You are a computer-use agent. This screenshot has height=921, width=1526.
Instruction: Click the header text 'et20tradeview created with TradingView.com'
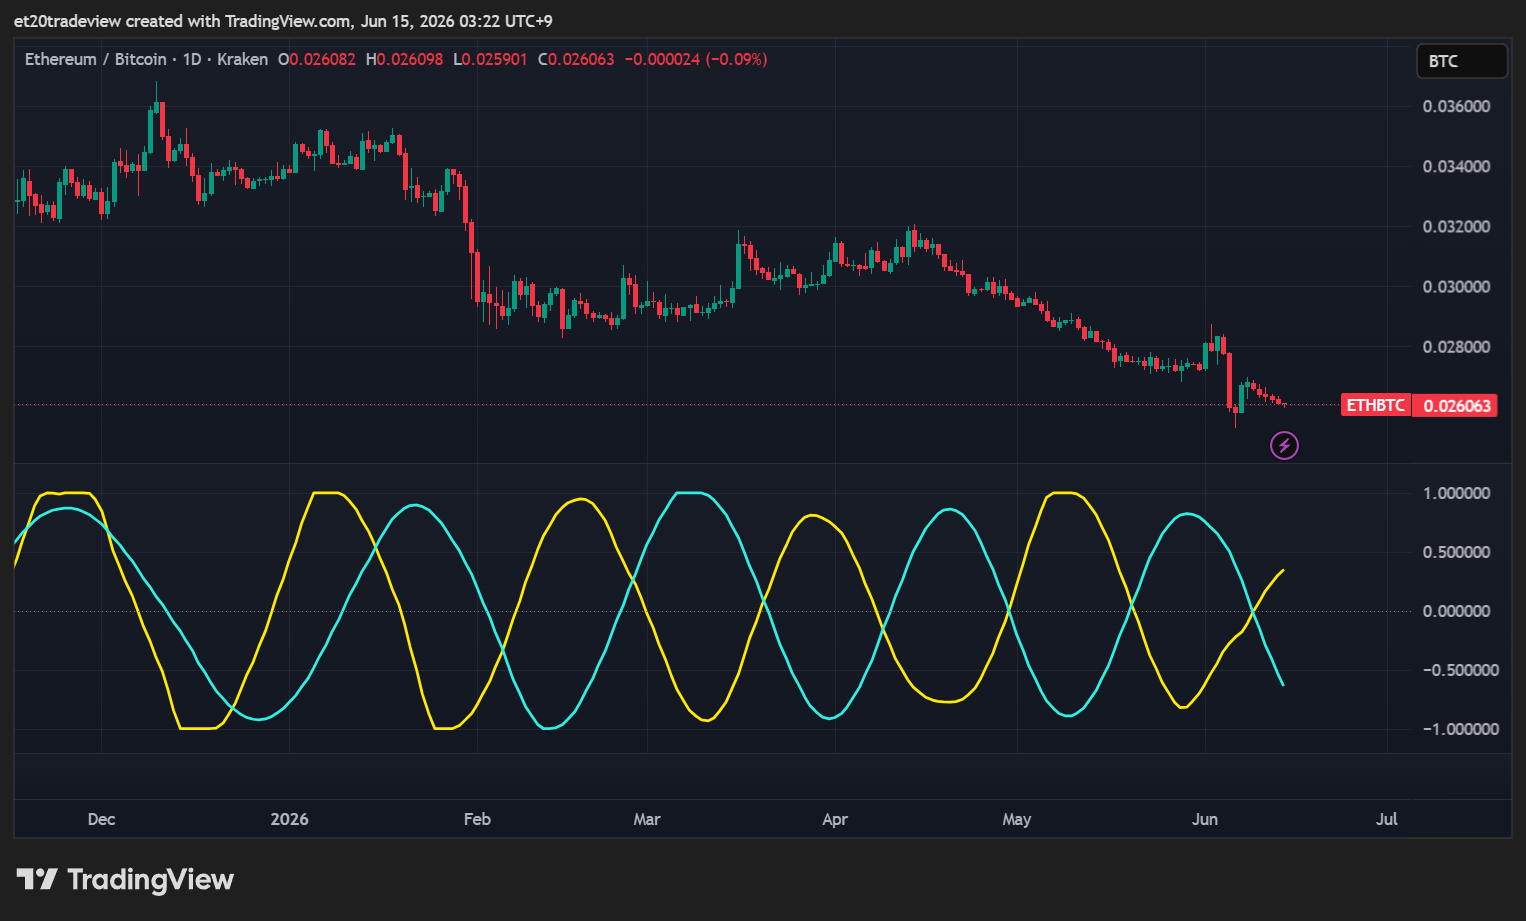click(x=183, y=21)
